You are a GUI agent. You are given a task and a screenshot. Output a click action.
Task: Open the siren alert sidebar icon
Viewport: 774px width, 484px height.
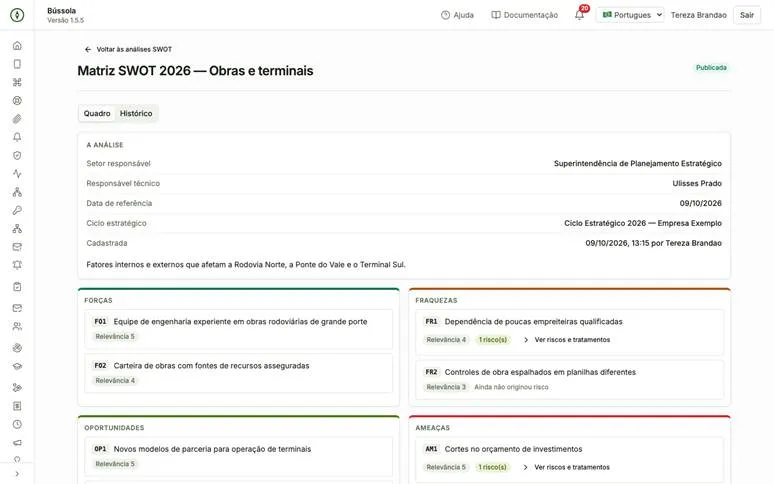point(17,265)
